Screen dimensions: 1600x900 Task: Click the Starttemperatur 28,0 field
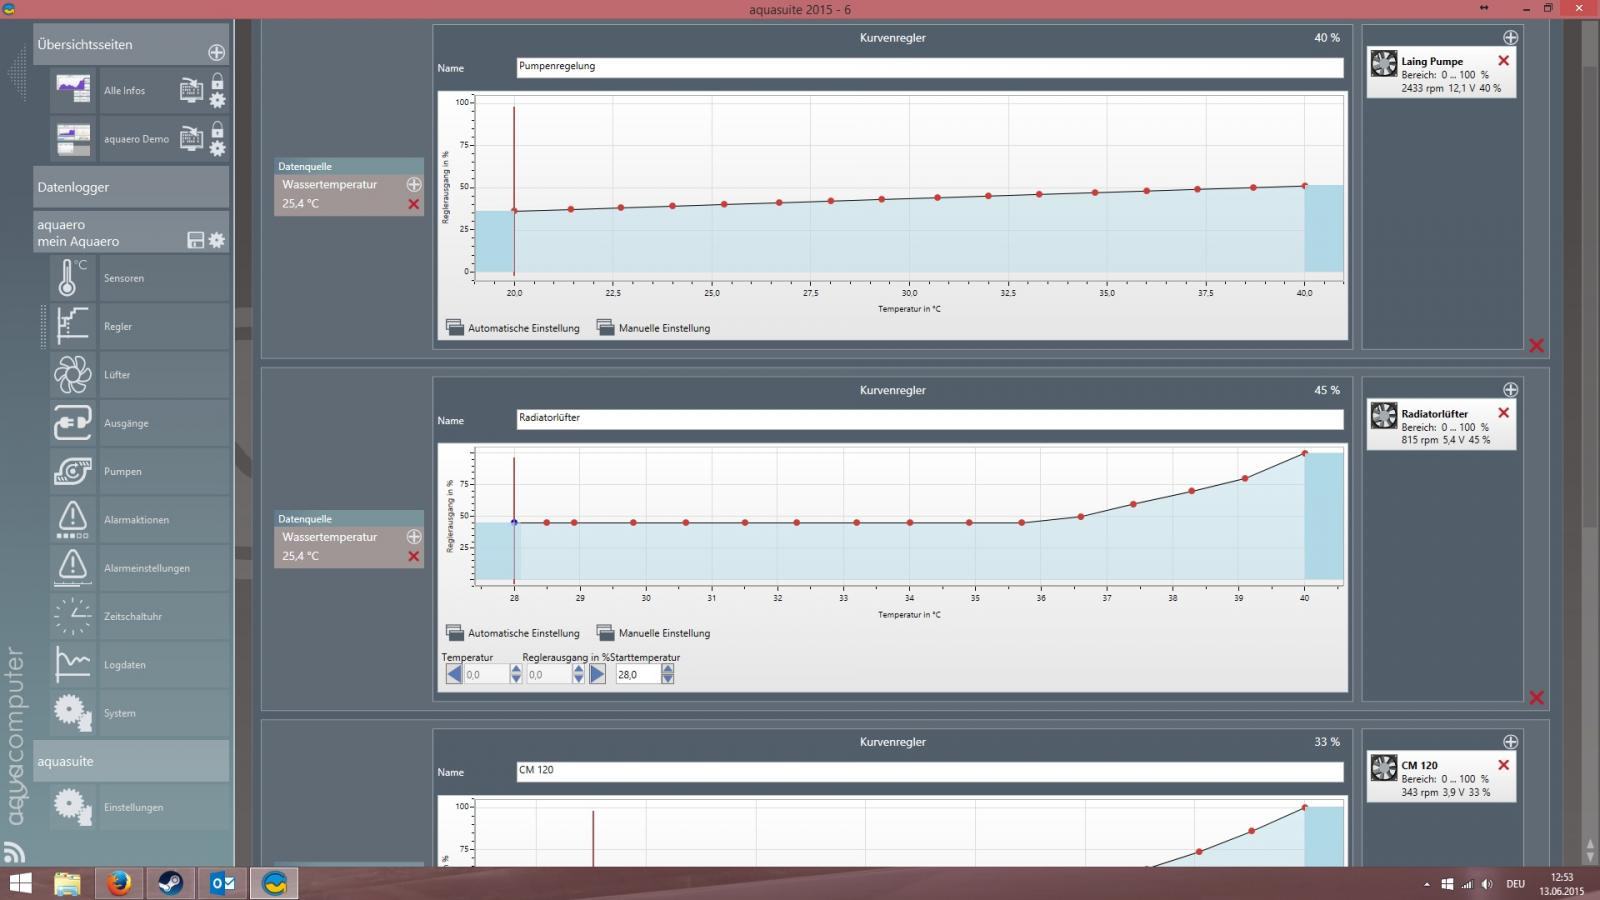pos(638,675)
